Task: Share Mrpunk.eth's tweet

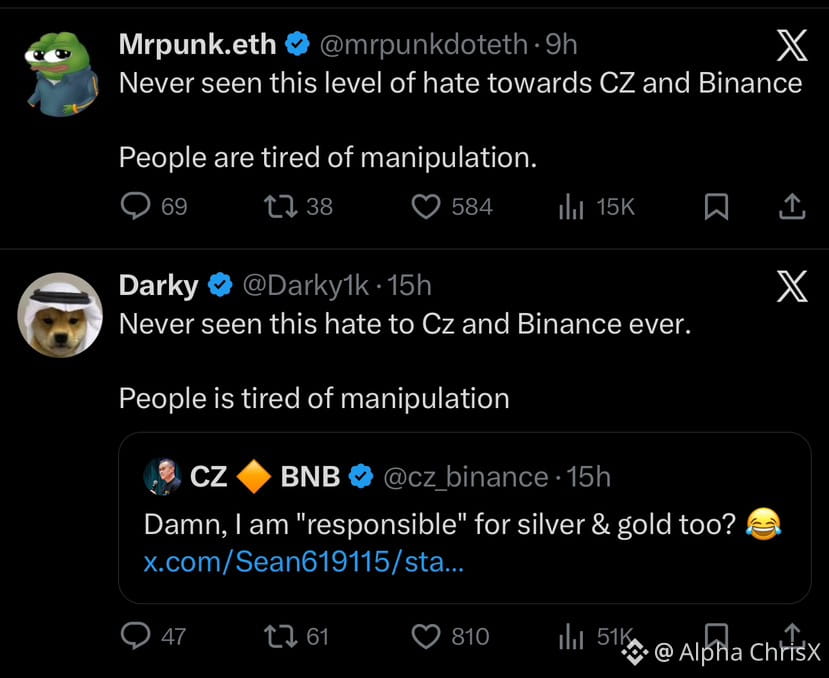Action: coord(791,207)
